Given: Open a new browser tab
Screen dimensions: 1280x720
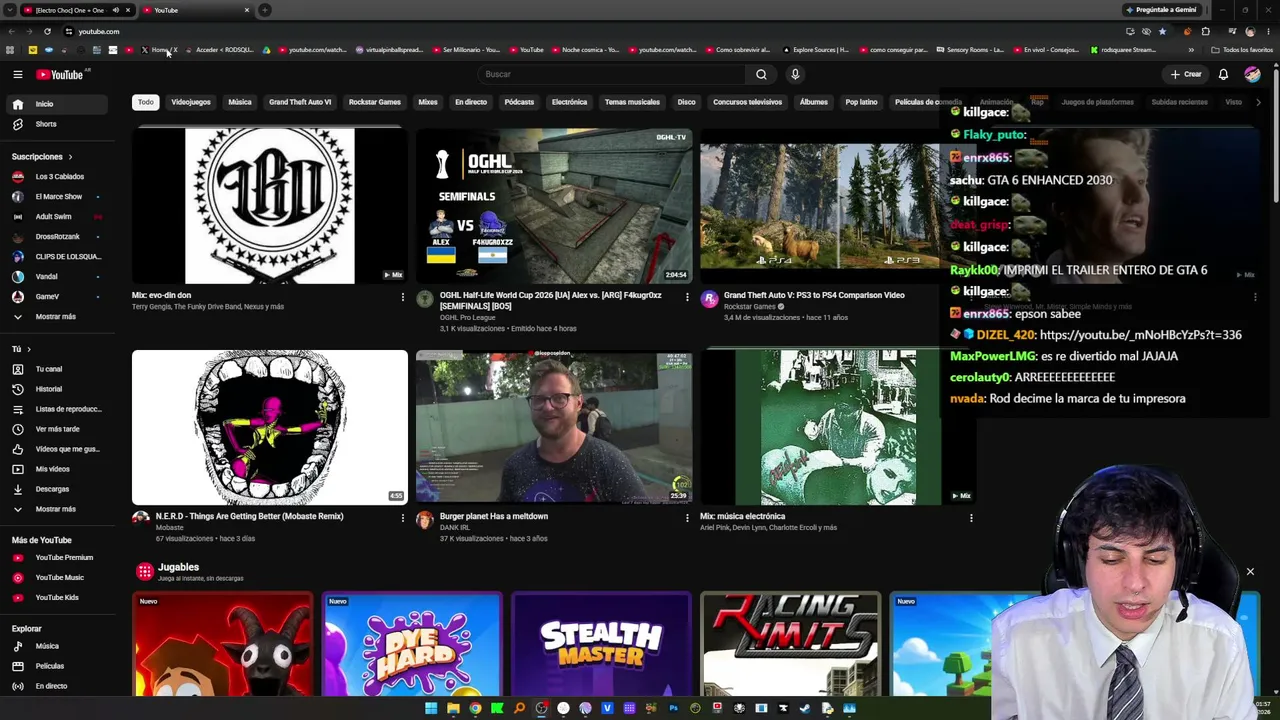Looking at the screenshot, I should [265, 10].
